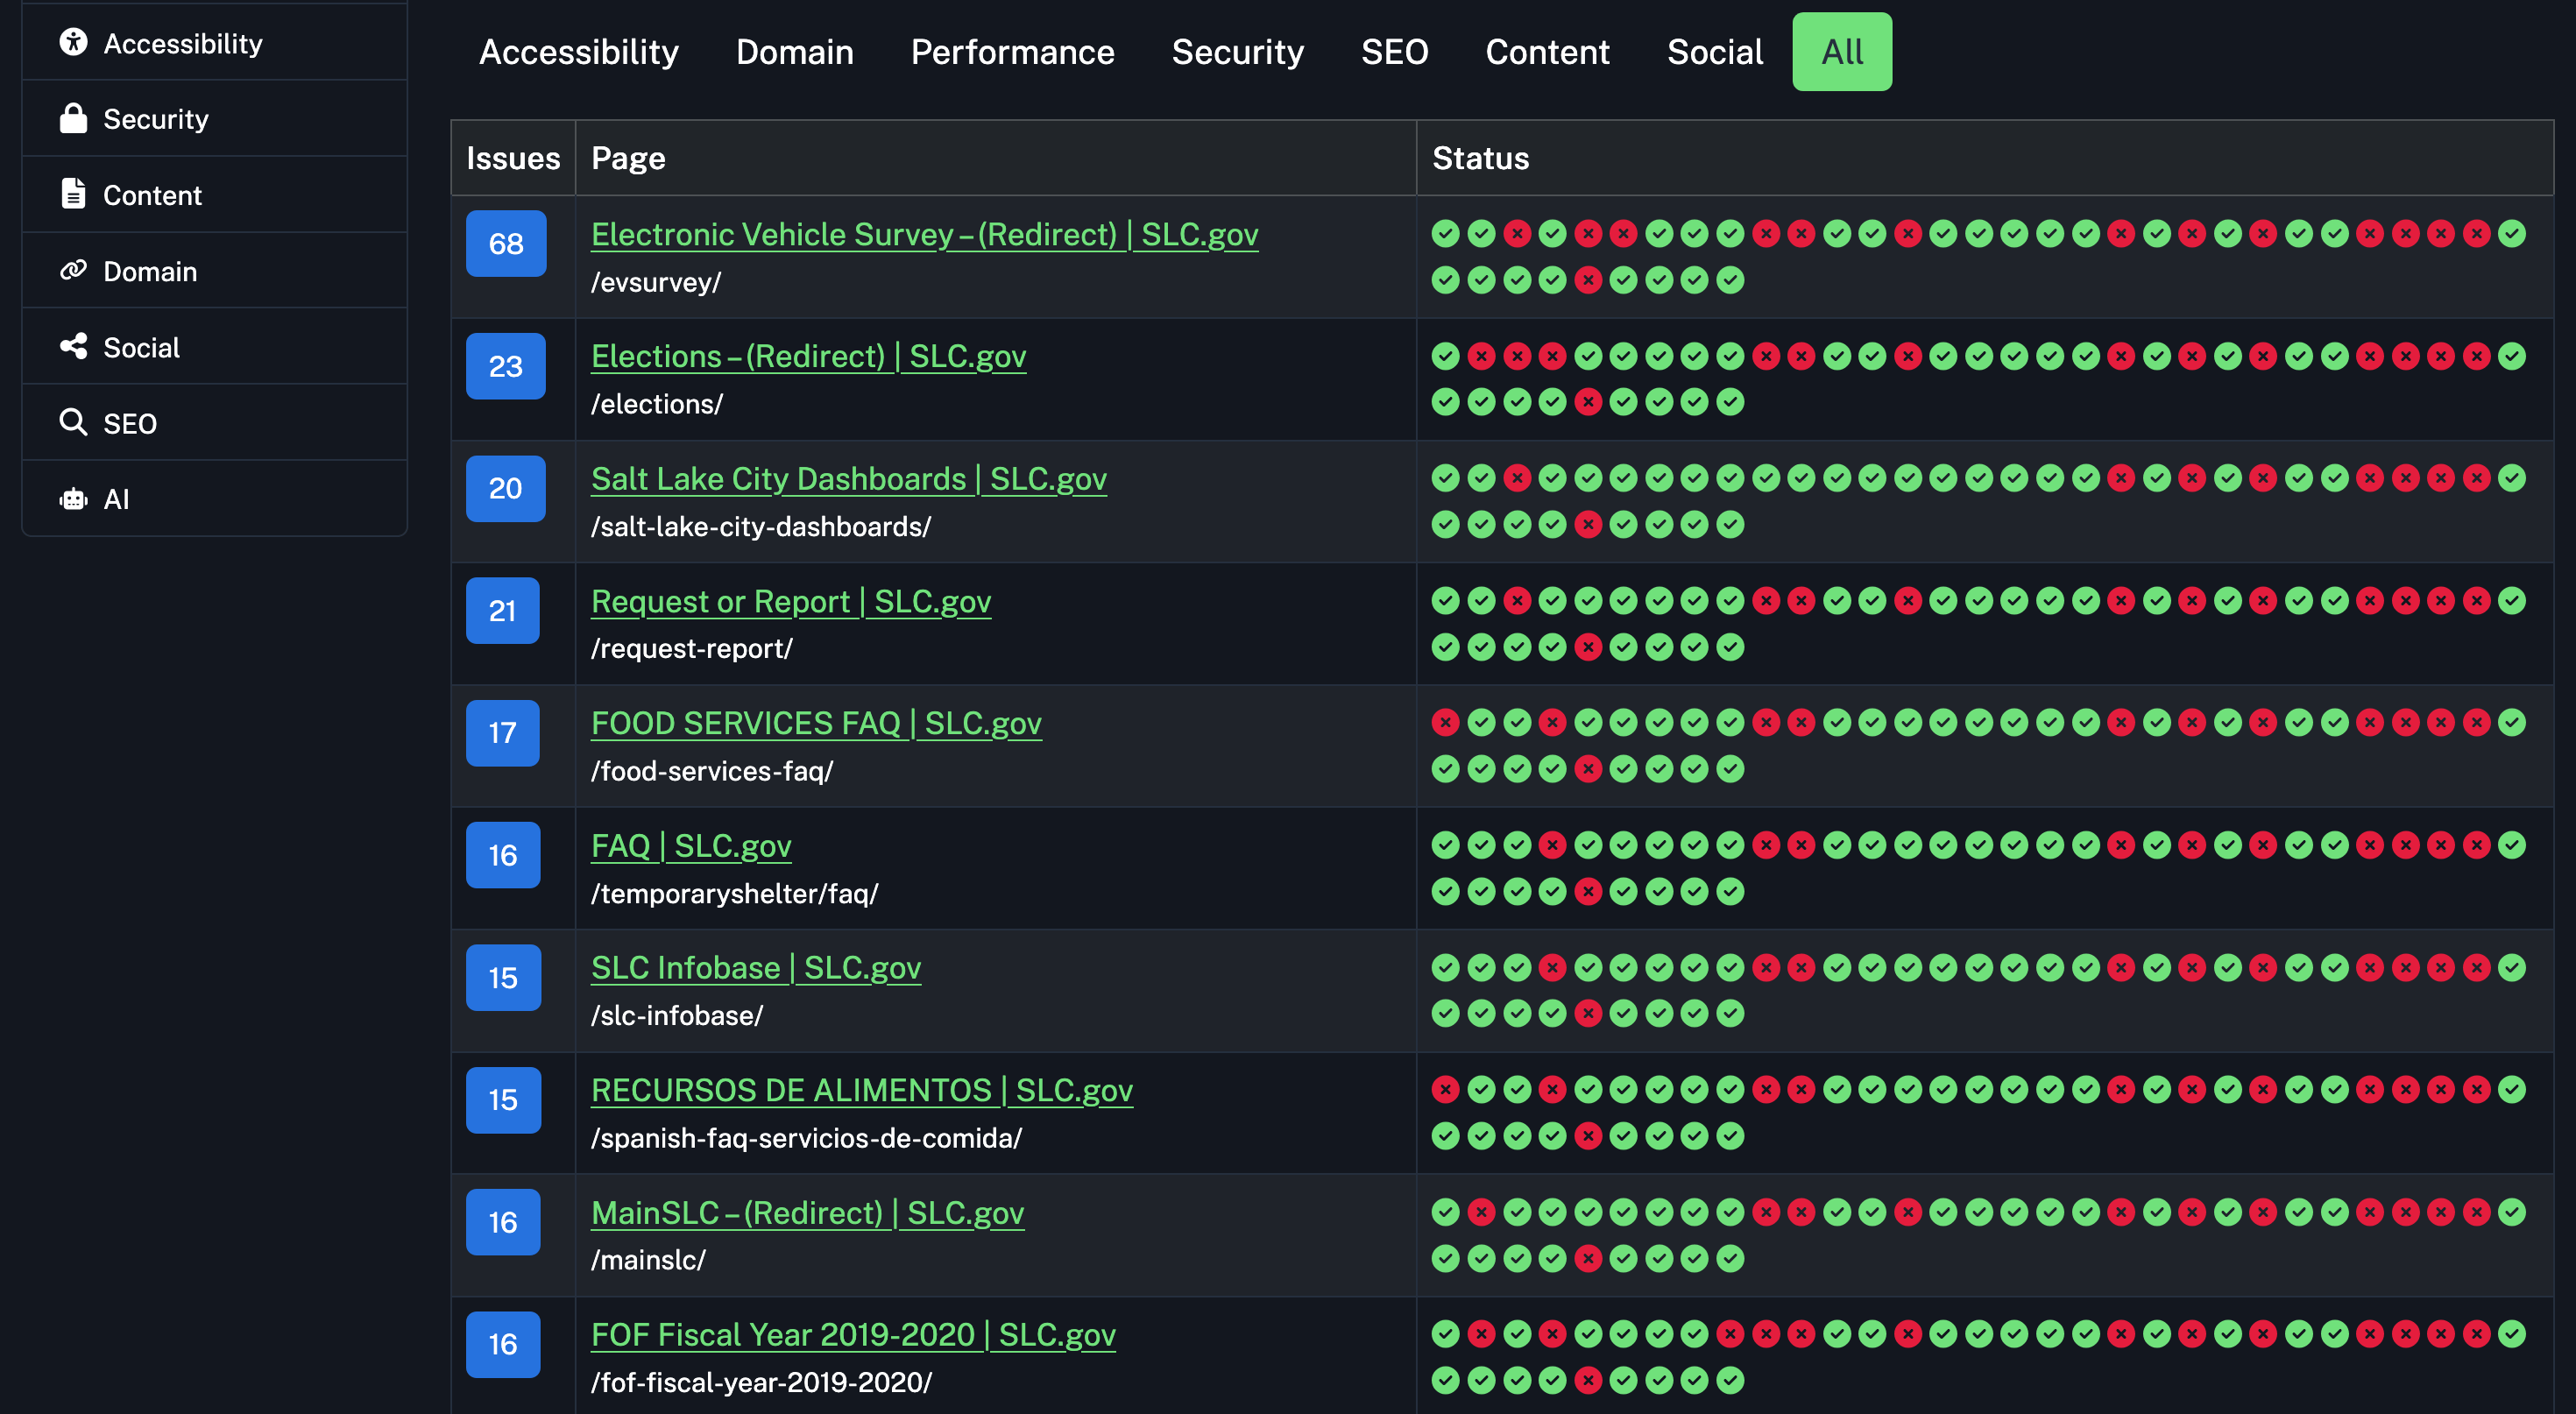This screenshot has width=2576, height=1414.
Task: Click first red fail icon in food-services-faq row
Action: pyautogui.click(x=1445, y=723)
